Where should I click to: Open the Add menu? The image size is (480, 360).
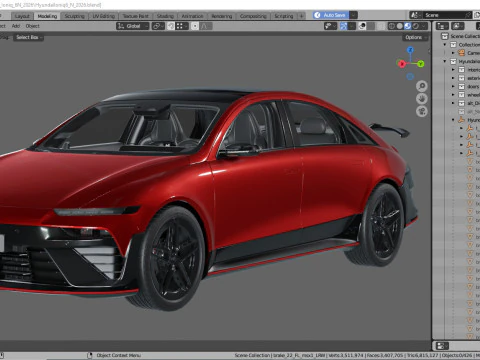point(16,26)
